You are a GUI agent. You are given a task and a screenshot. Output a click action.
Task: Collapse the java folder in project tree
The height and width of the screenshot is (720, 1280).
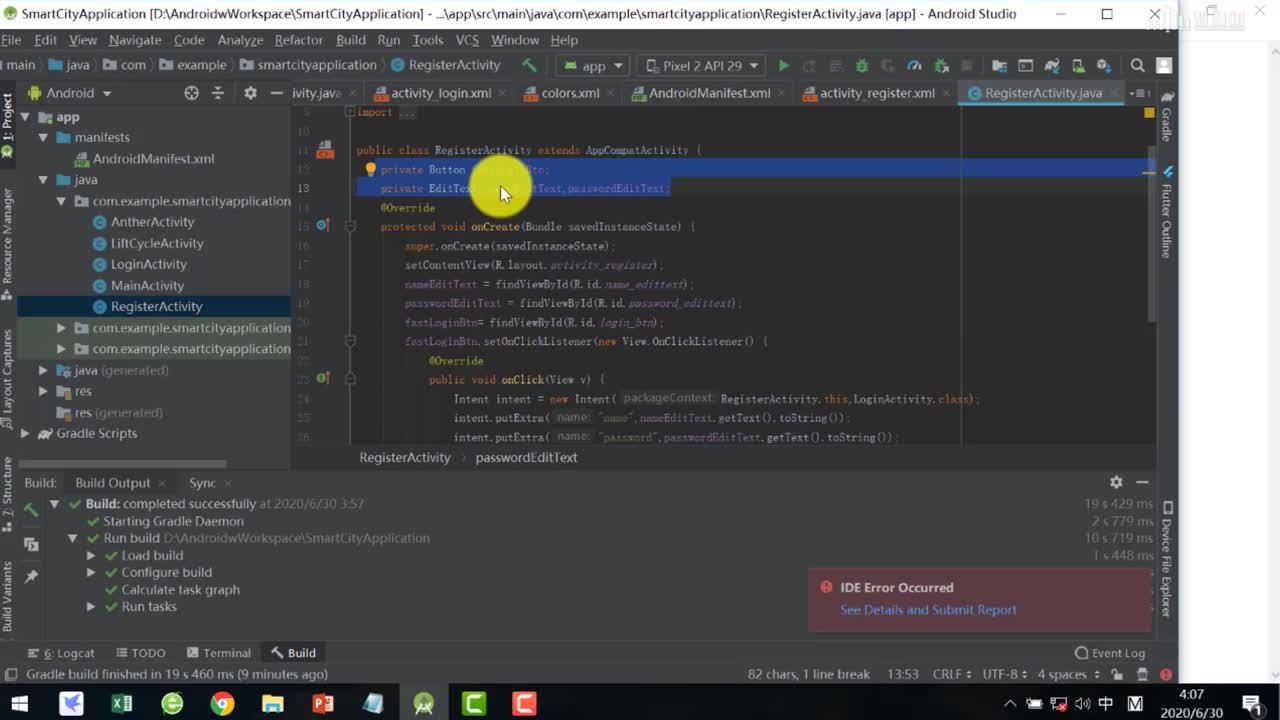[43, 180]
